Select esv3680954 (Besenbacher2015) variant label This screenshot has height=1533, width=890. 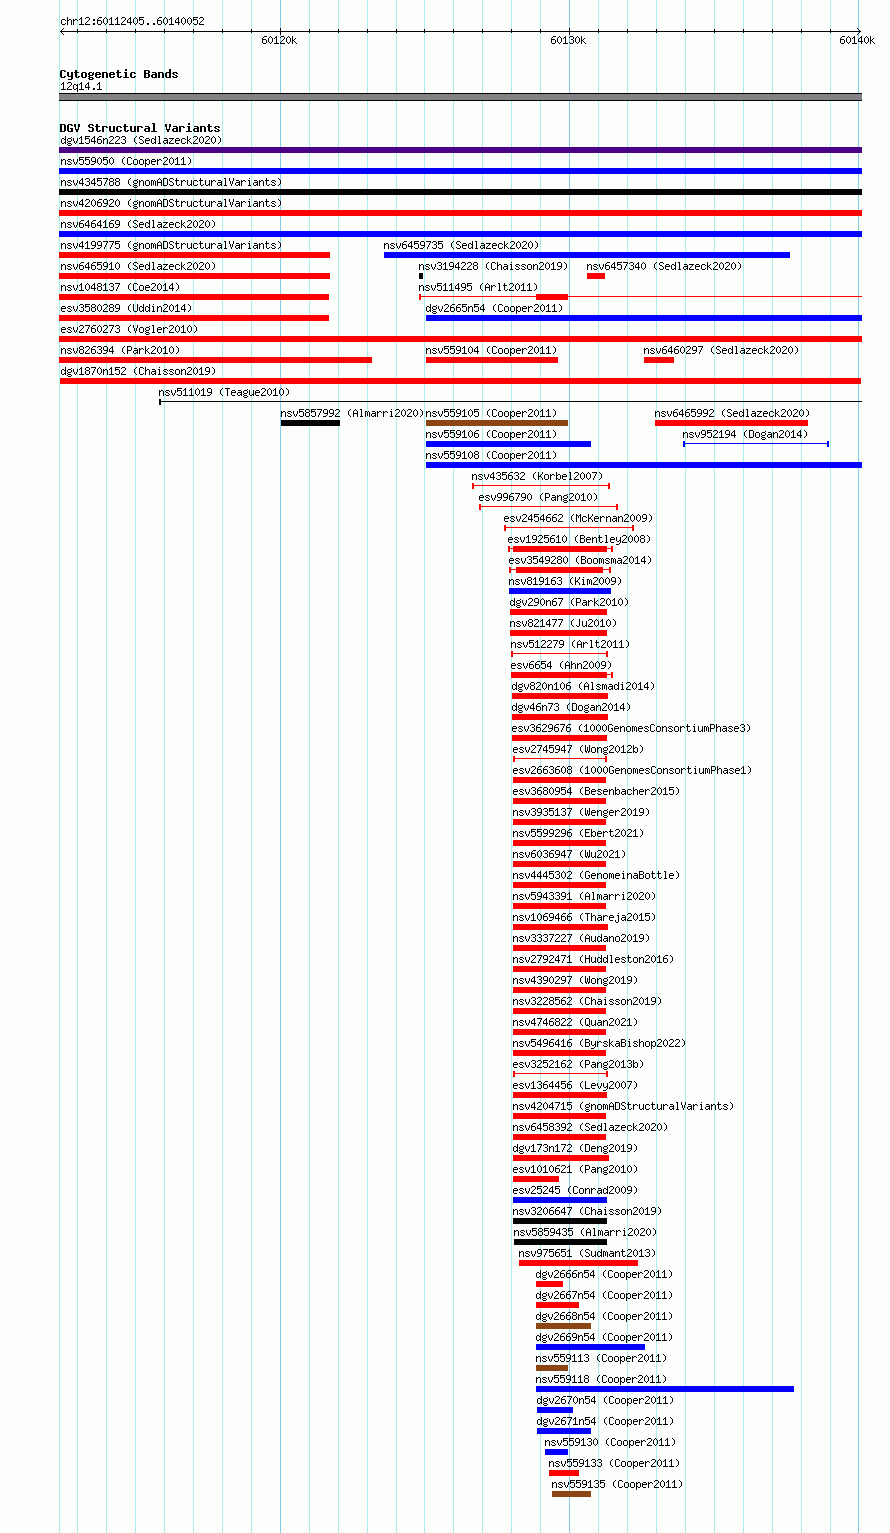pyautogui.click(x=596, y=791)
